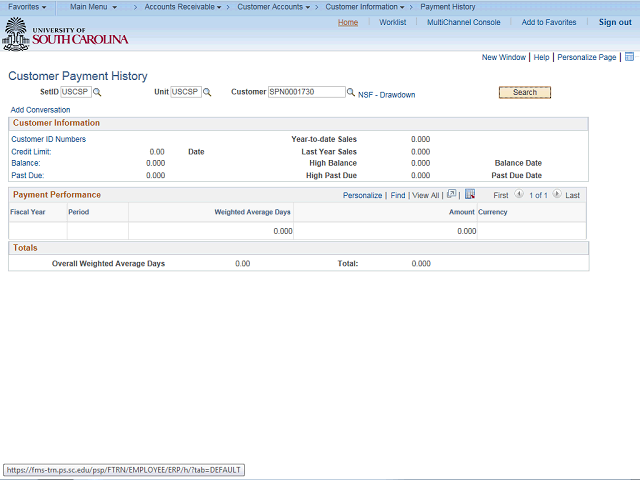Click the page layout icon beside Personalize Page
Screen dimensions: 640x480
click(629, 57)
